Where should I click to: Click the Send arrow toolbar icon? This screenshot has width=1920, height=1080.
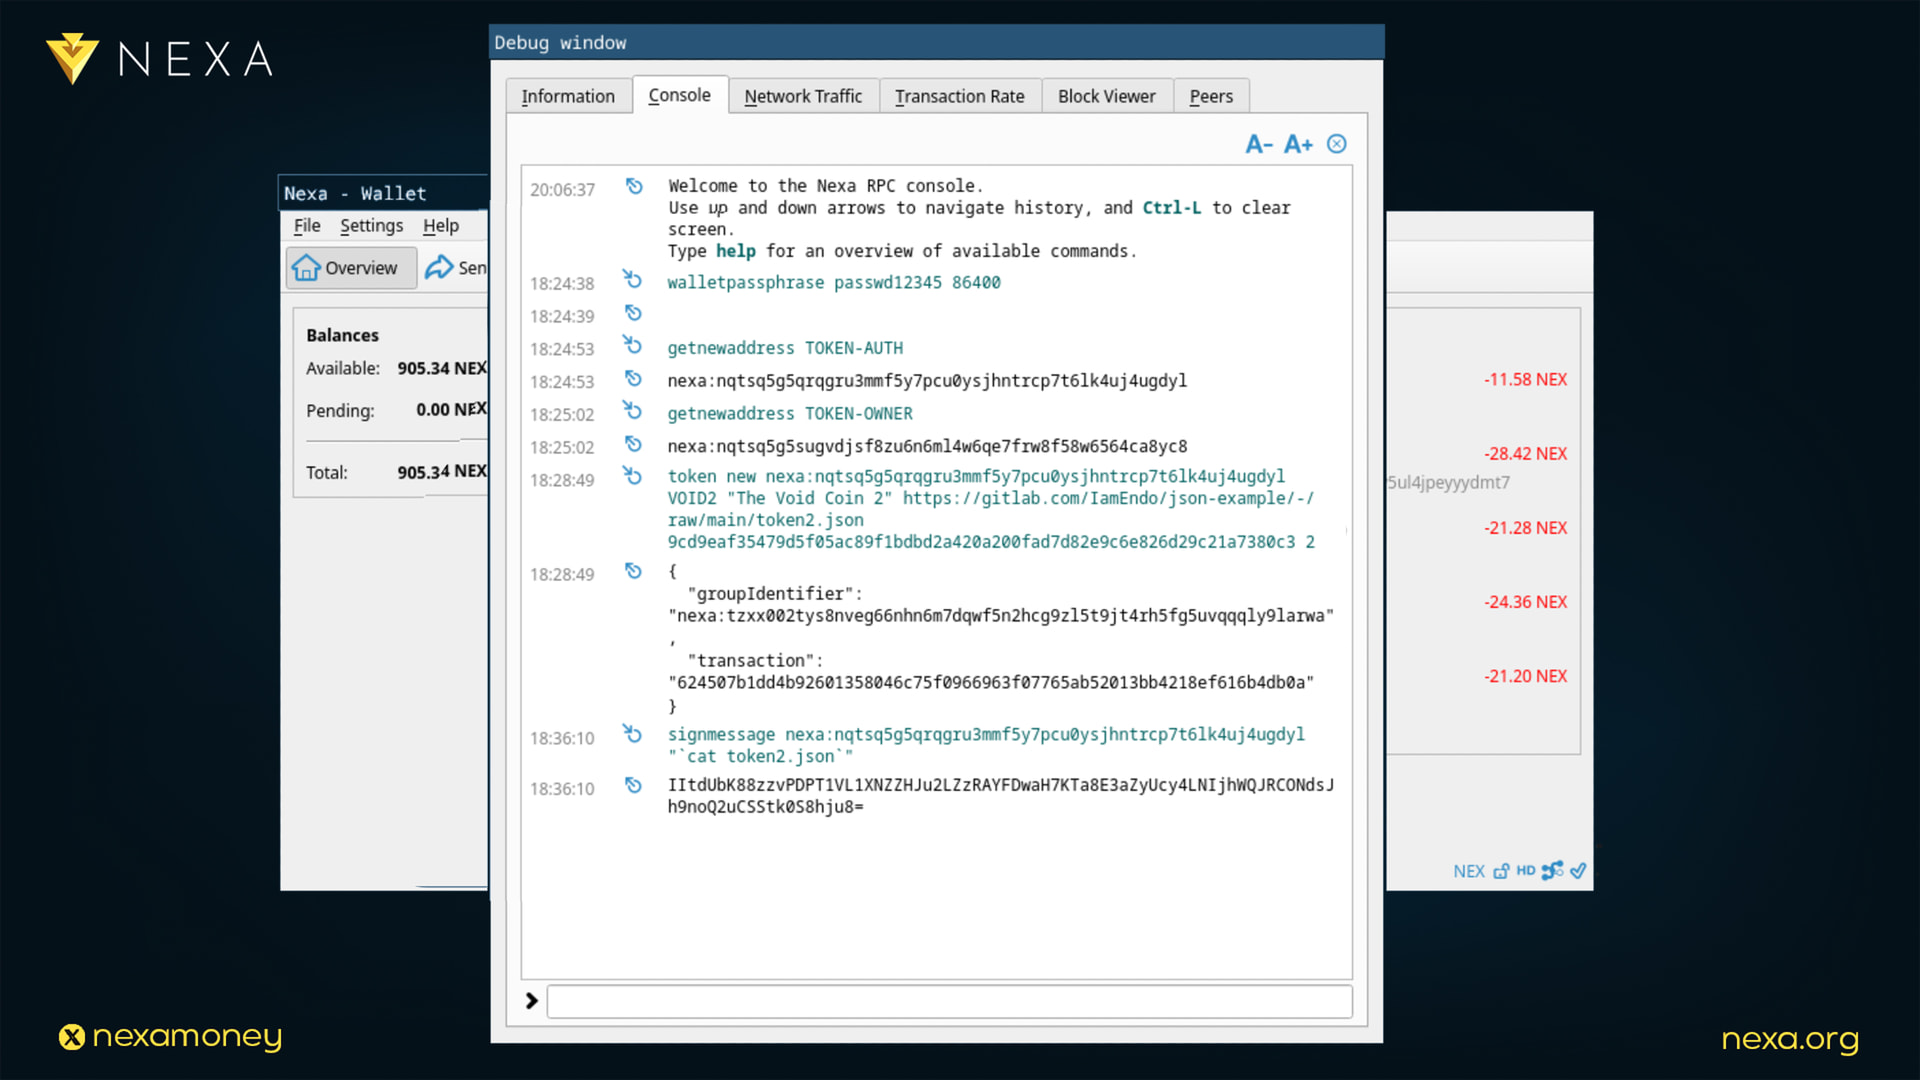click(x=439, y=267)
